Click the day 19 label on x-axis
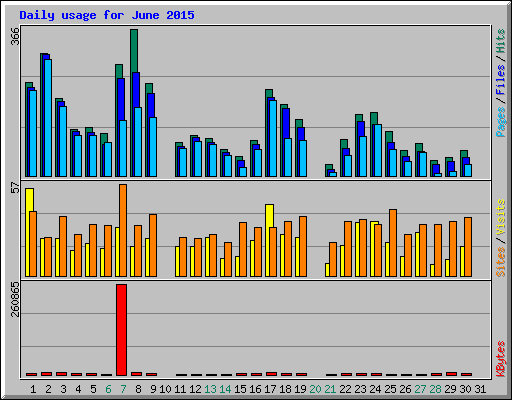This screenshot has height=400, width=512. (300, 389)
